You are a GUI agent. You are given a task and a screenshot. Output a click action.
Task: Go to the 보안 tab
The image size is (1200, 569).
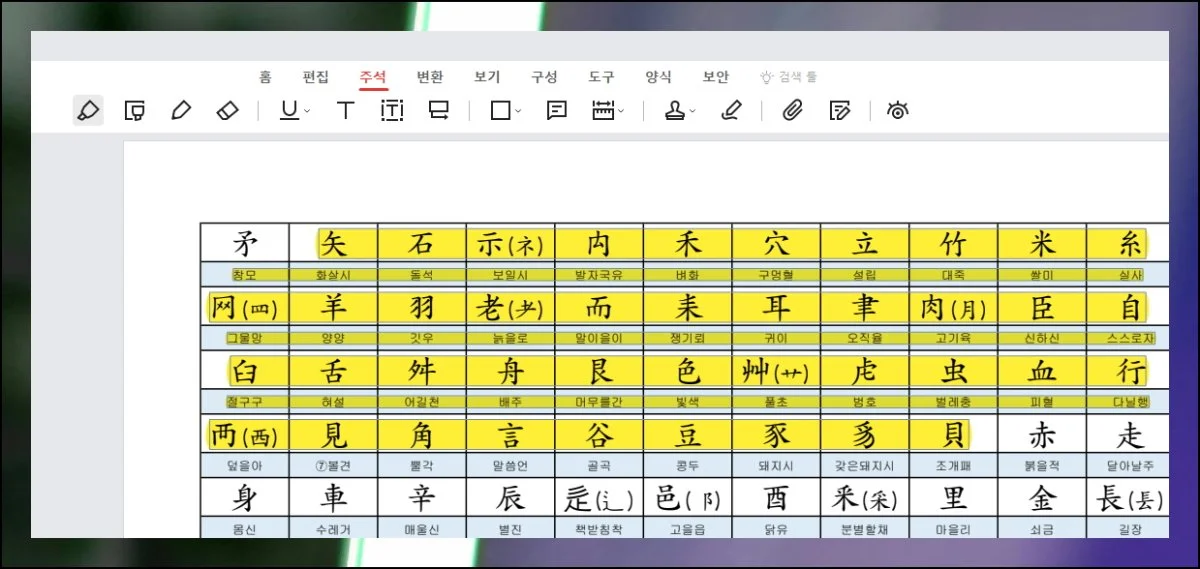pos(716,77)
